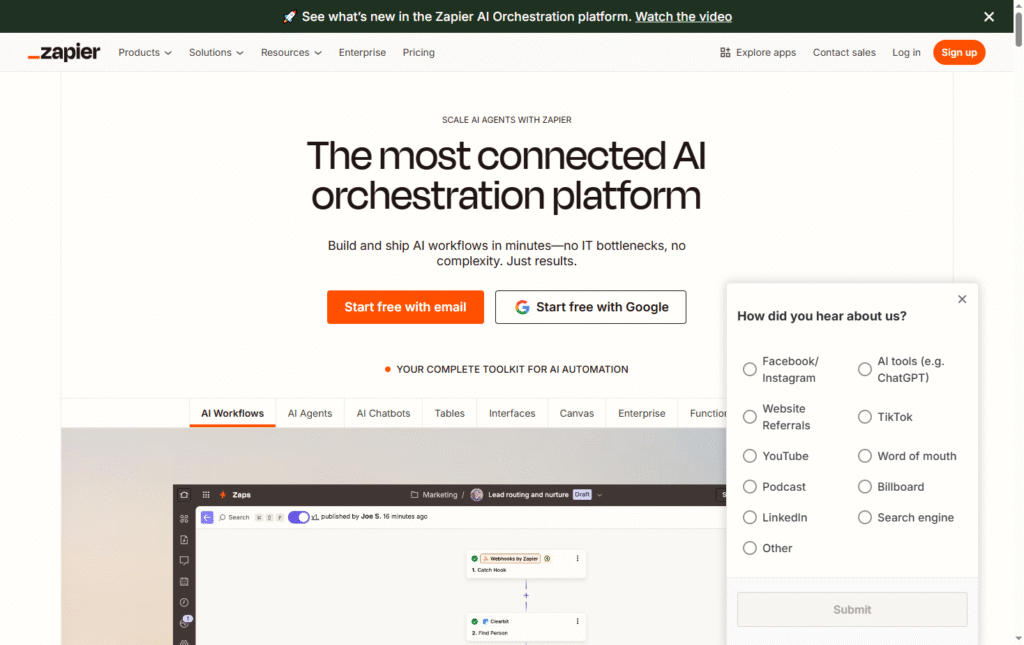The image size is (1024, 645).
Task: Close the announcement banner with X
Action: [x=989, y=16]
